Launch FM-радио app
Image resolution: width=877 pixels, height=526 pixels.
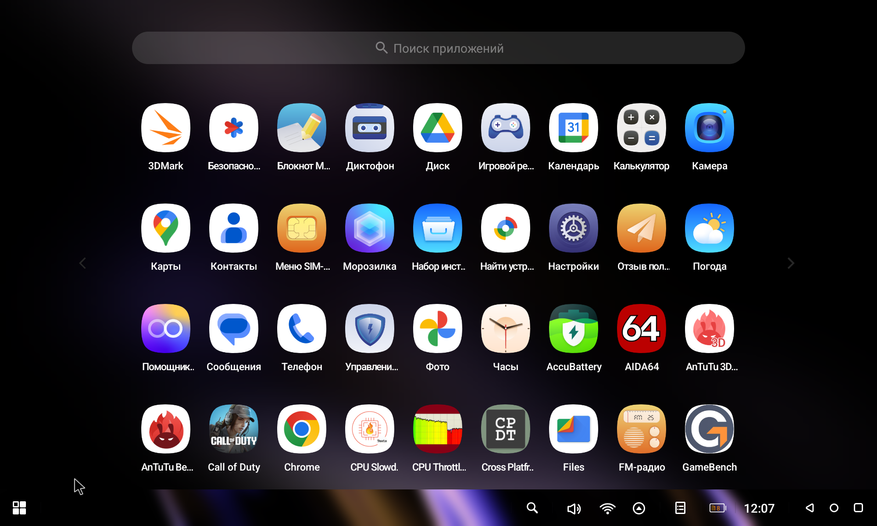coord(642,429)
